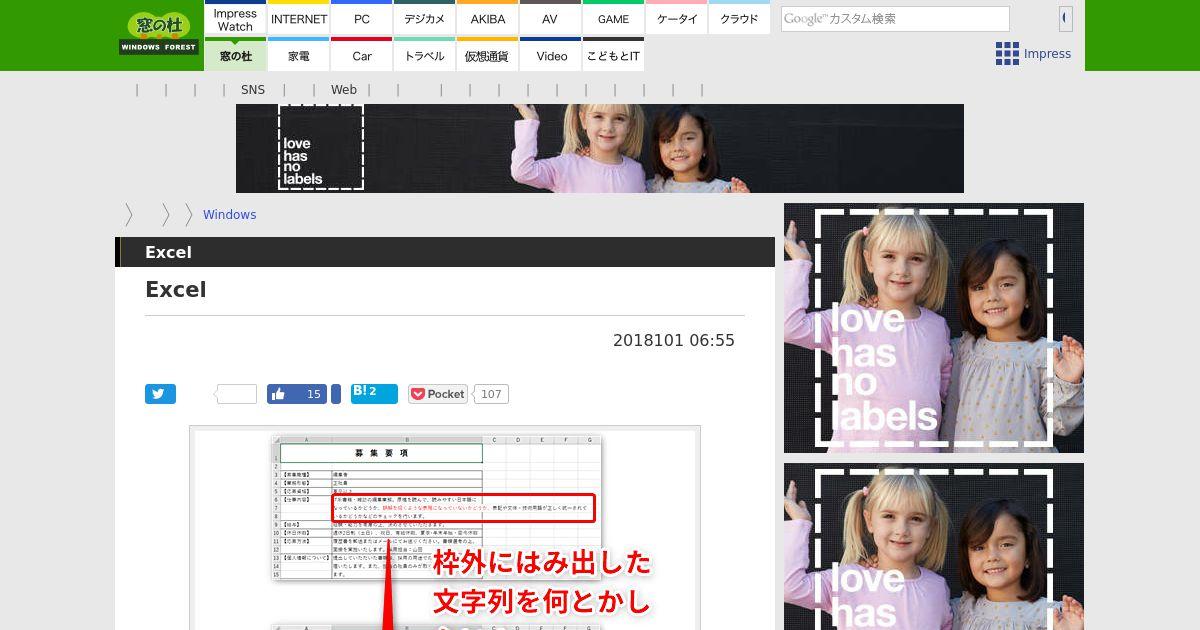
Task: Open the Car tab
Action: (x=362, y=56)
